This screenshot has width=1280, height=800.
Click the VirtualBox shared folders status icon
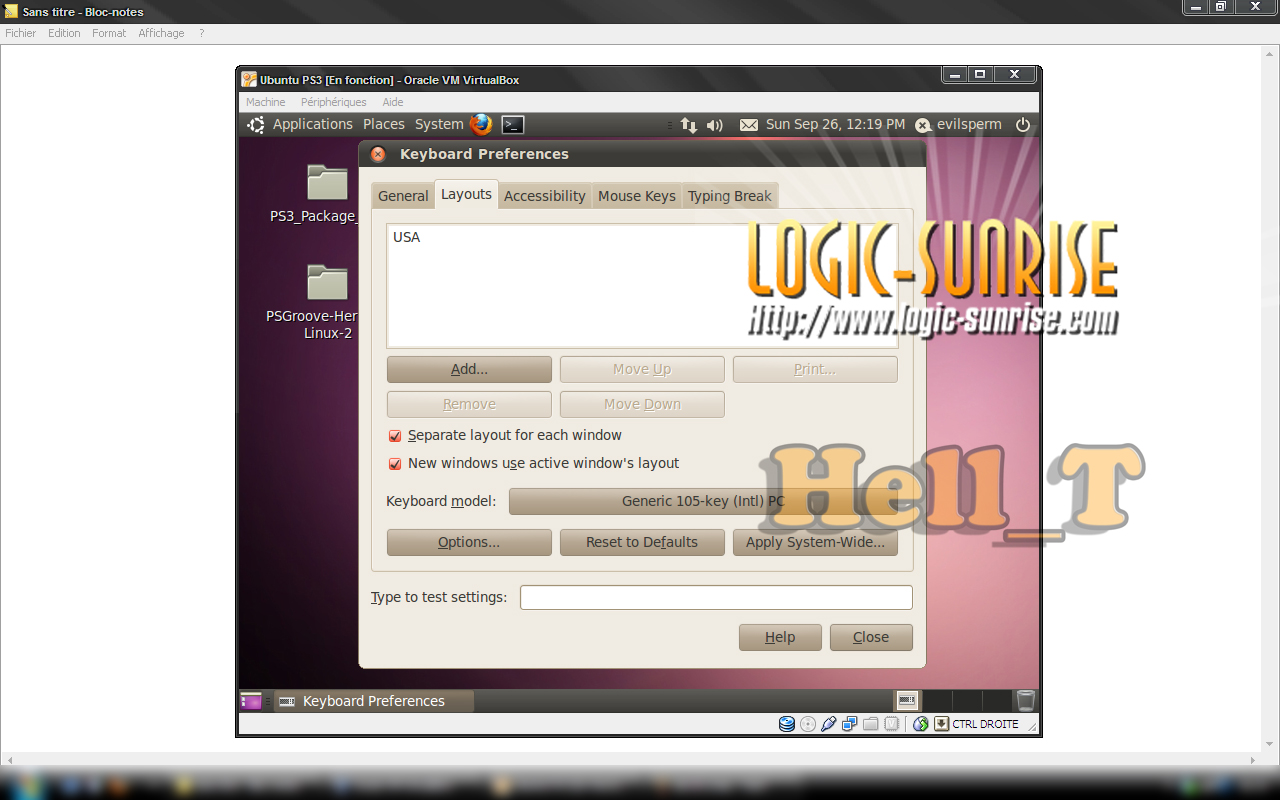[x=870, y=724]
